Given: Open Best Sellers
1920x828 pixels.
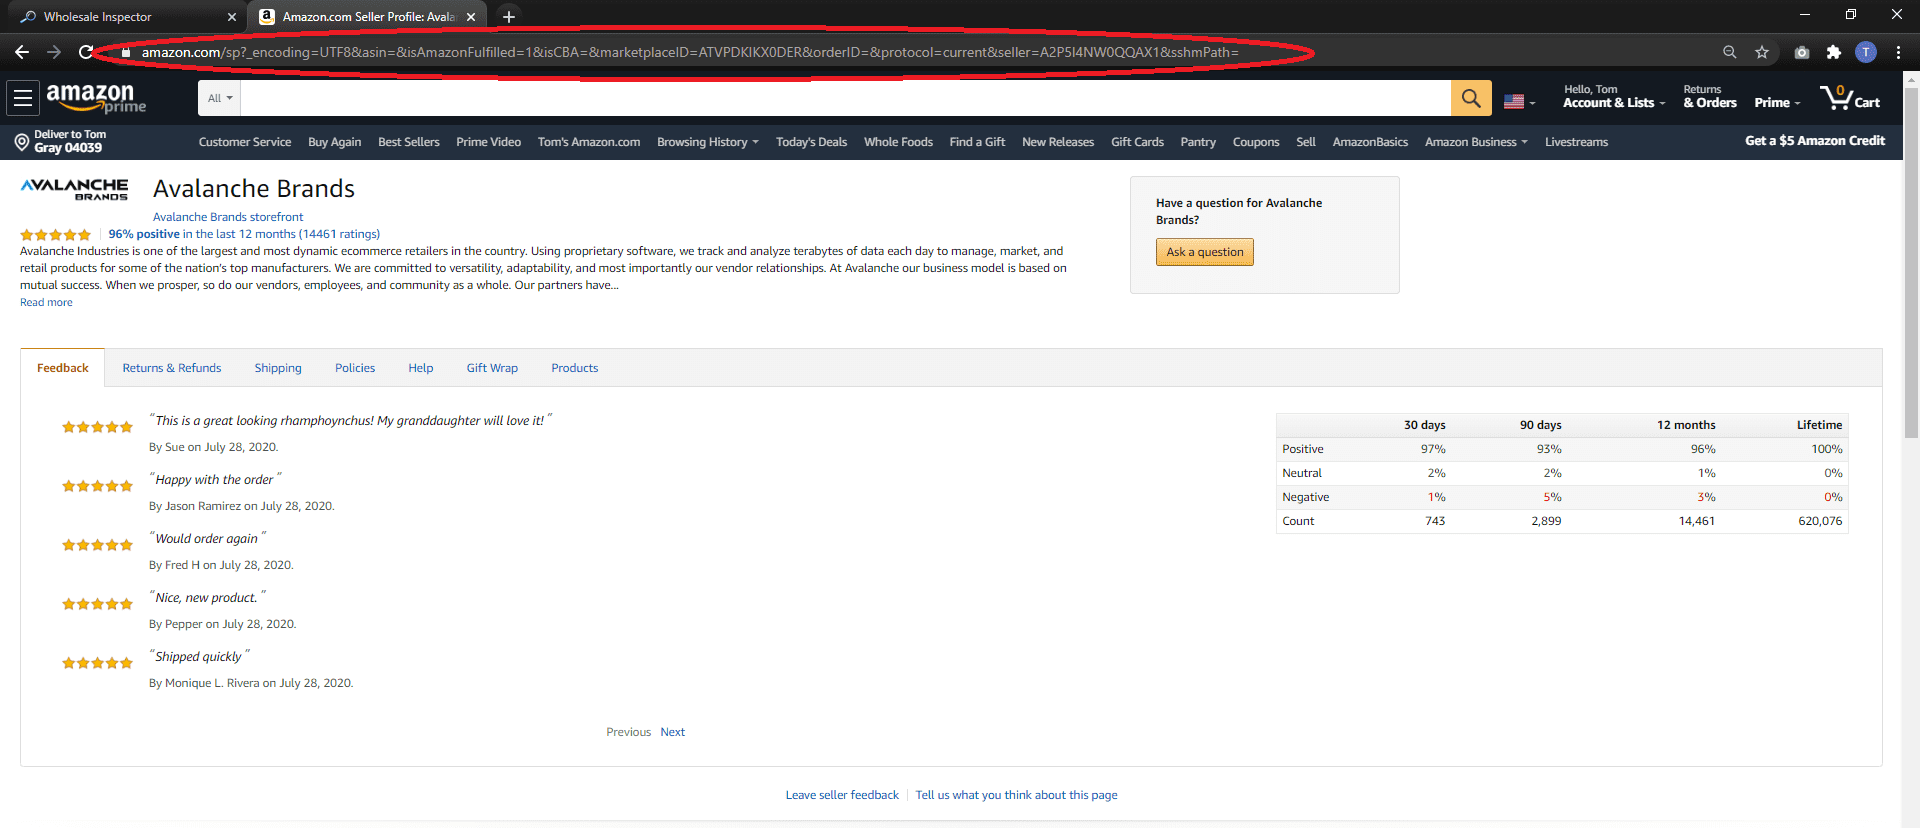Looking at the screenshot, I should (x=409, y=142).
